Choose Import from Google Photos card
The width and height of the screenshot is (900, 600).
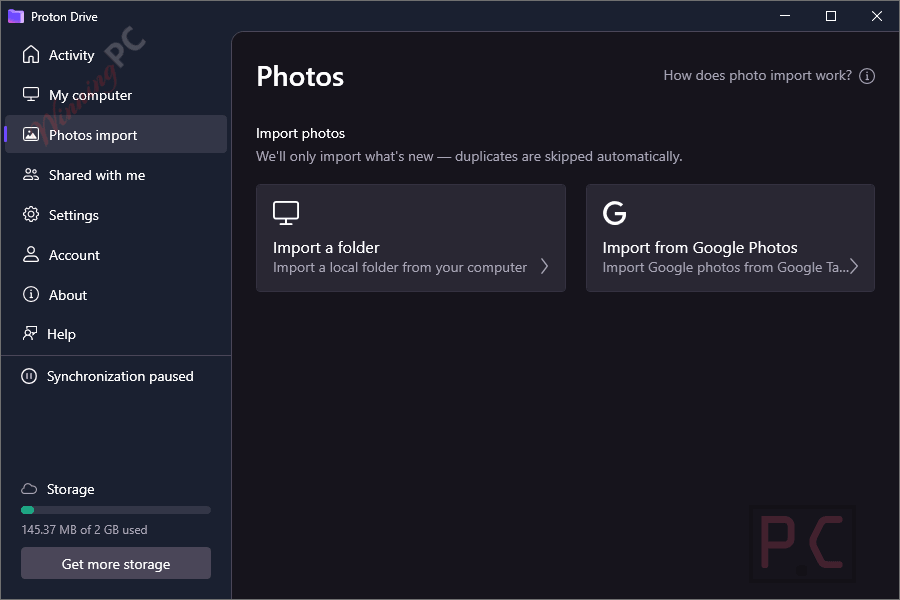tap(730, 238)
